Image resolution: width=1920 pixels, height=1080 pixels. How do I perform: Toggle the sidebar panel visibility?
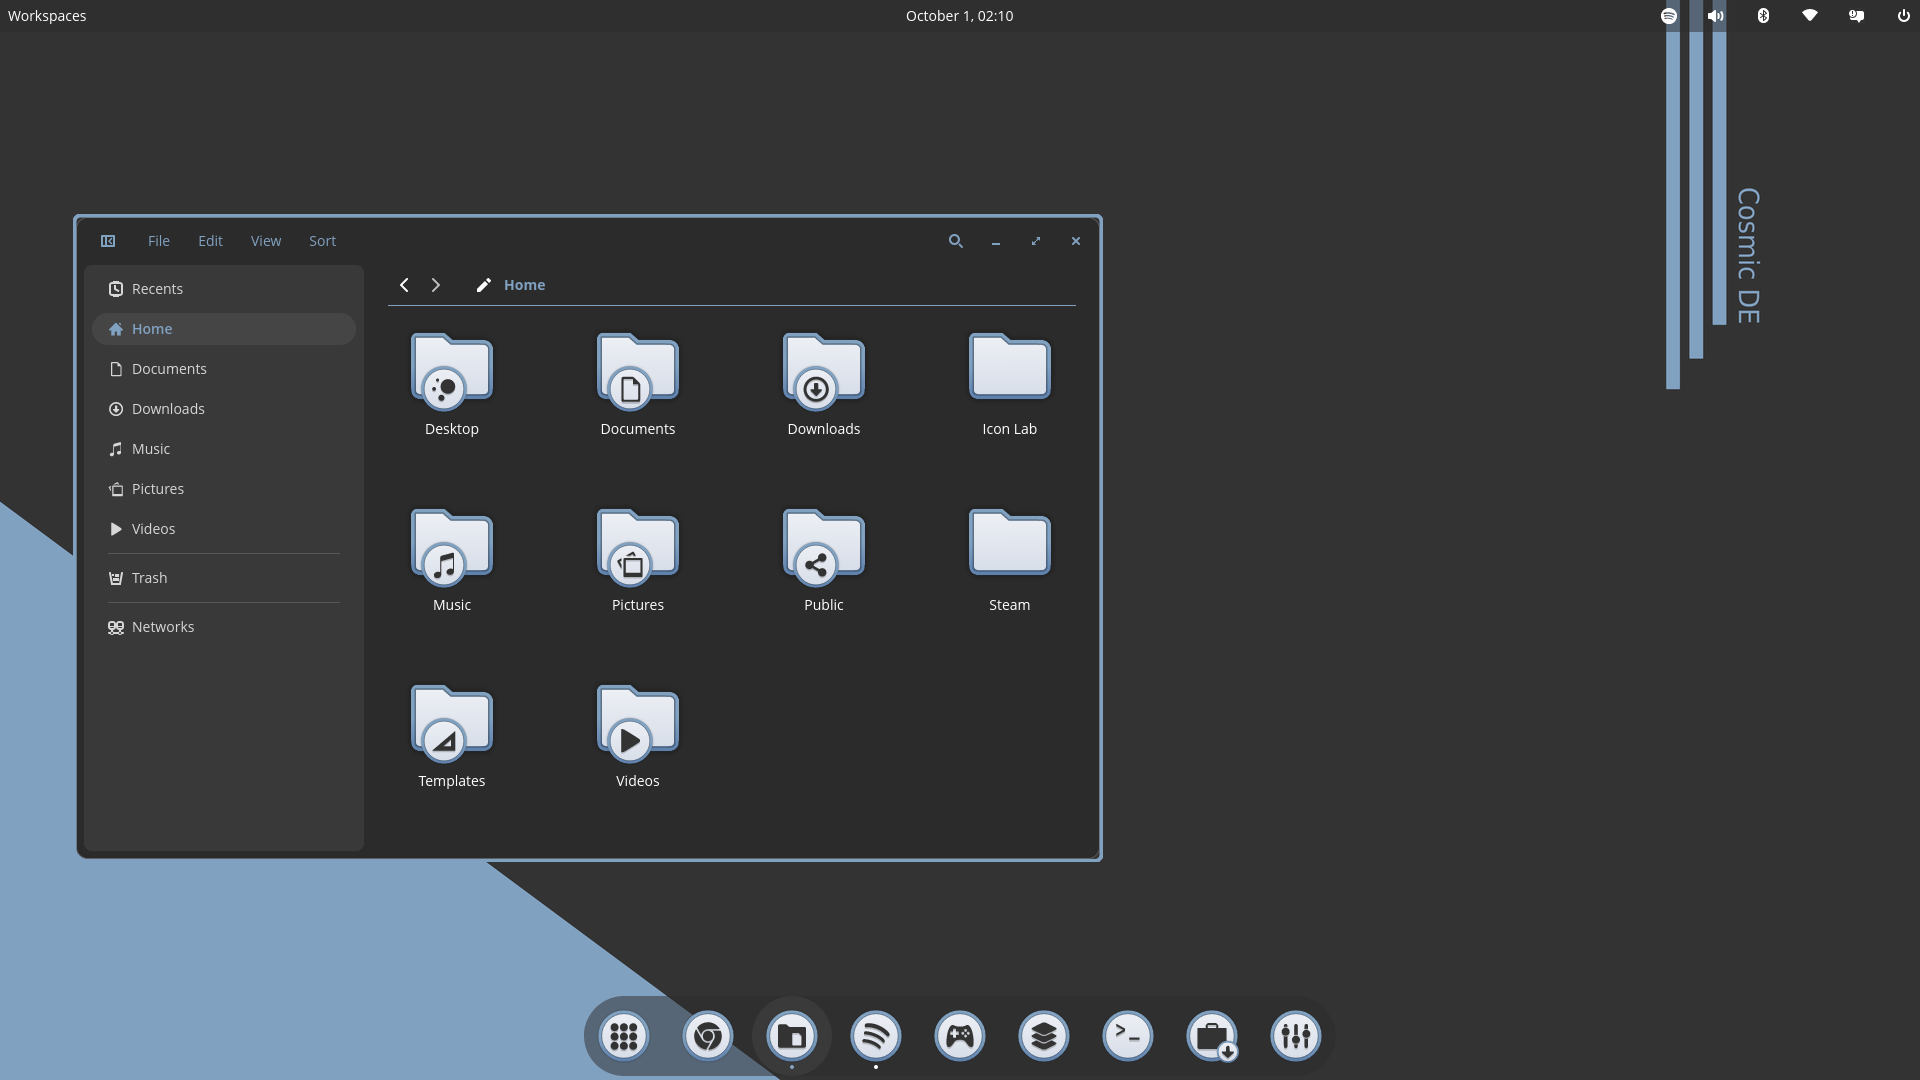(108, 241)
